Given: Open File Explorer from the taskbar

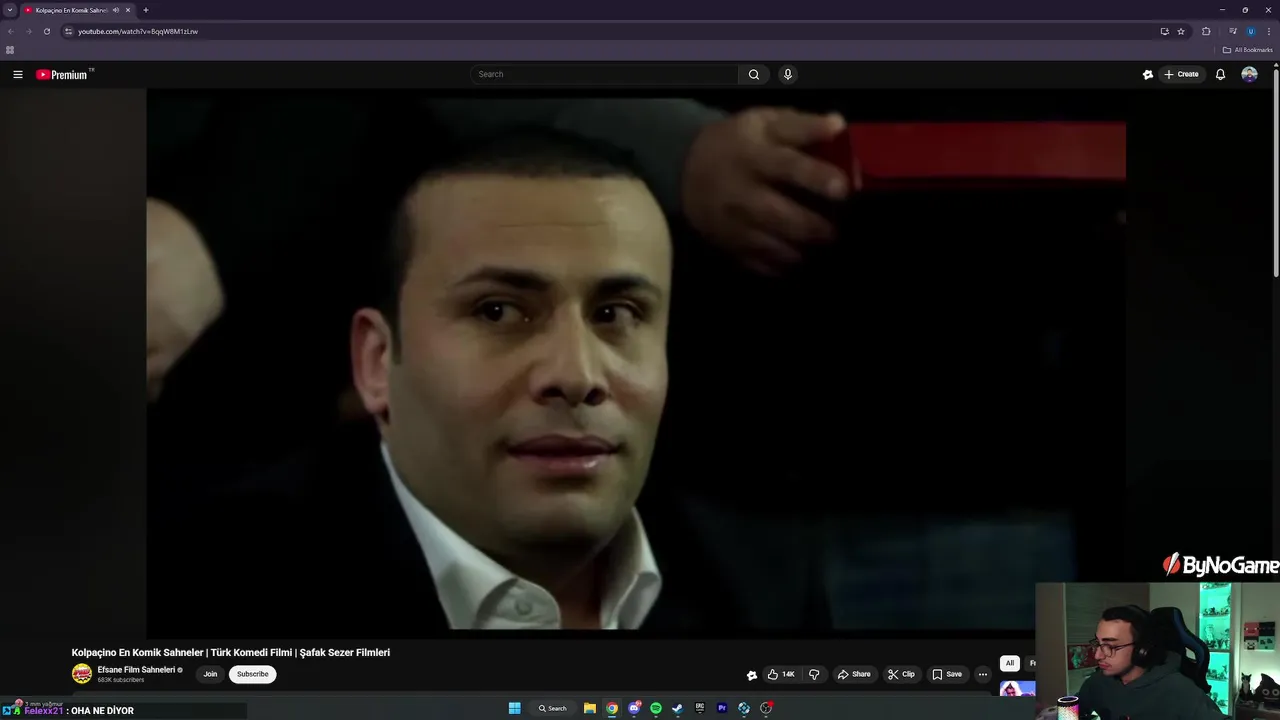Looking at the screenshot, I should pos(590,708).
